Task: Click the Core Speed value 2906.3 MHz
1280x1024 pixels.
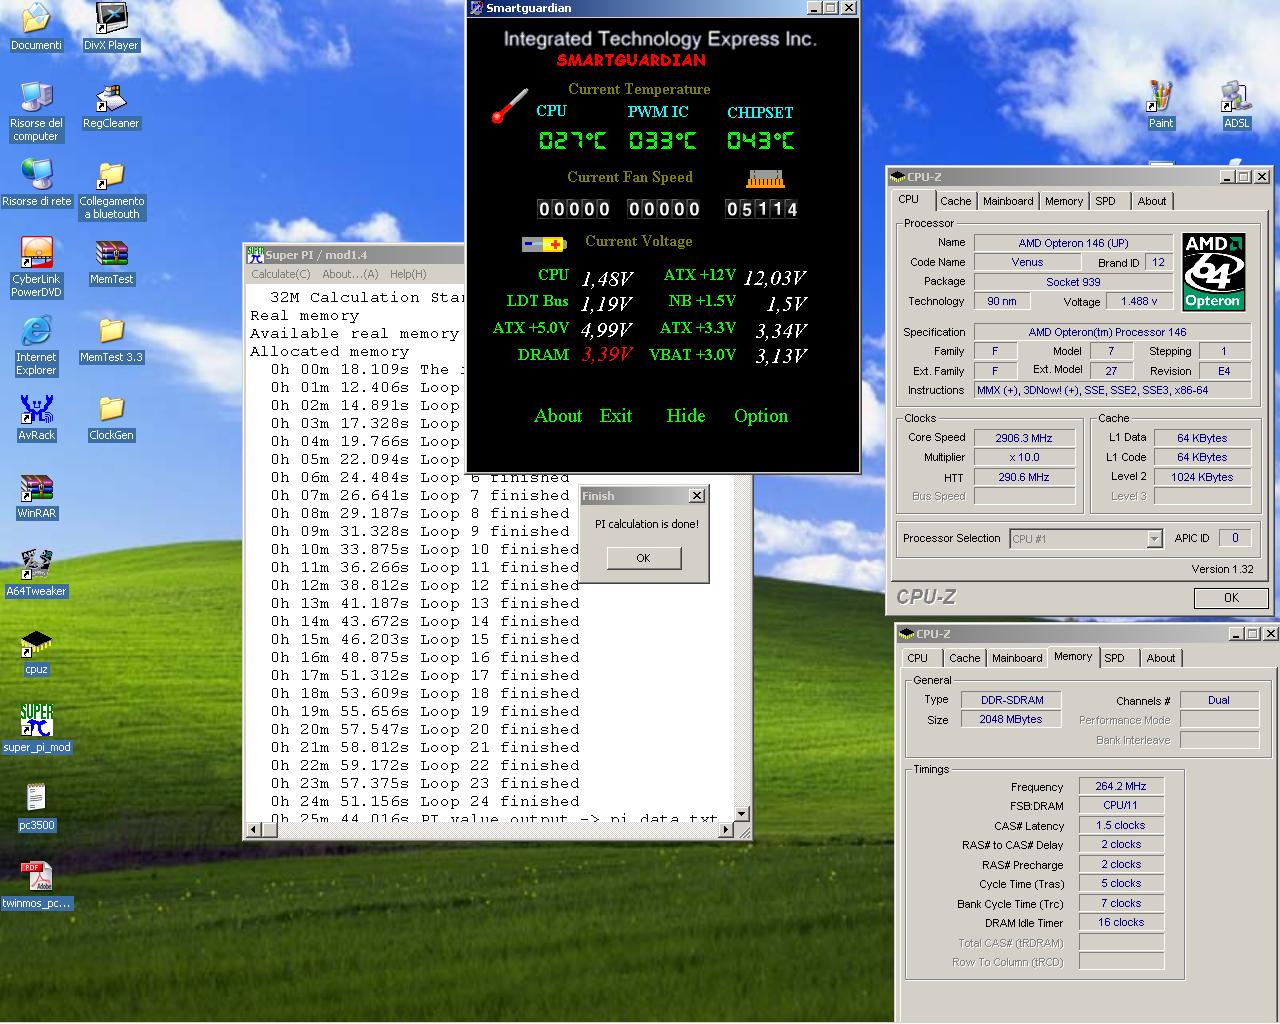Action: [x=1025, y=438]
